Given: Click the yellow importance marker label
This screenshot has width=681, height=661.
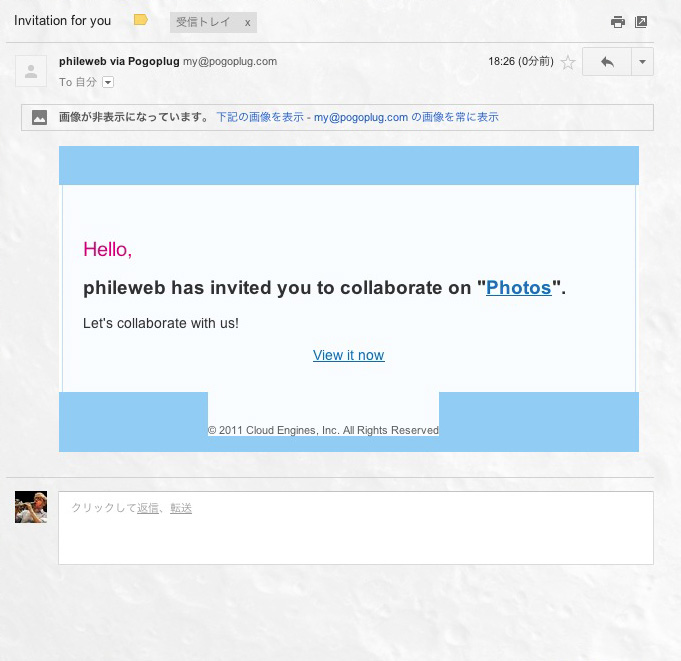Looking at the screenshot, I should coord(141,20).
